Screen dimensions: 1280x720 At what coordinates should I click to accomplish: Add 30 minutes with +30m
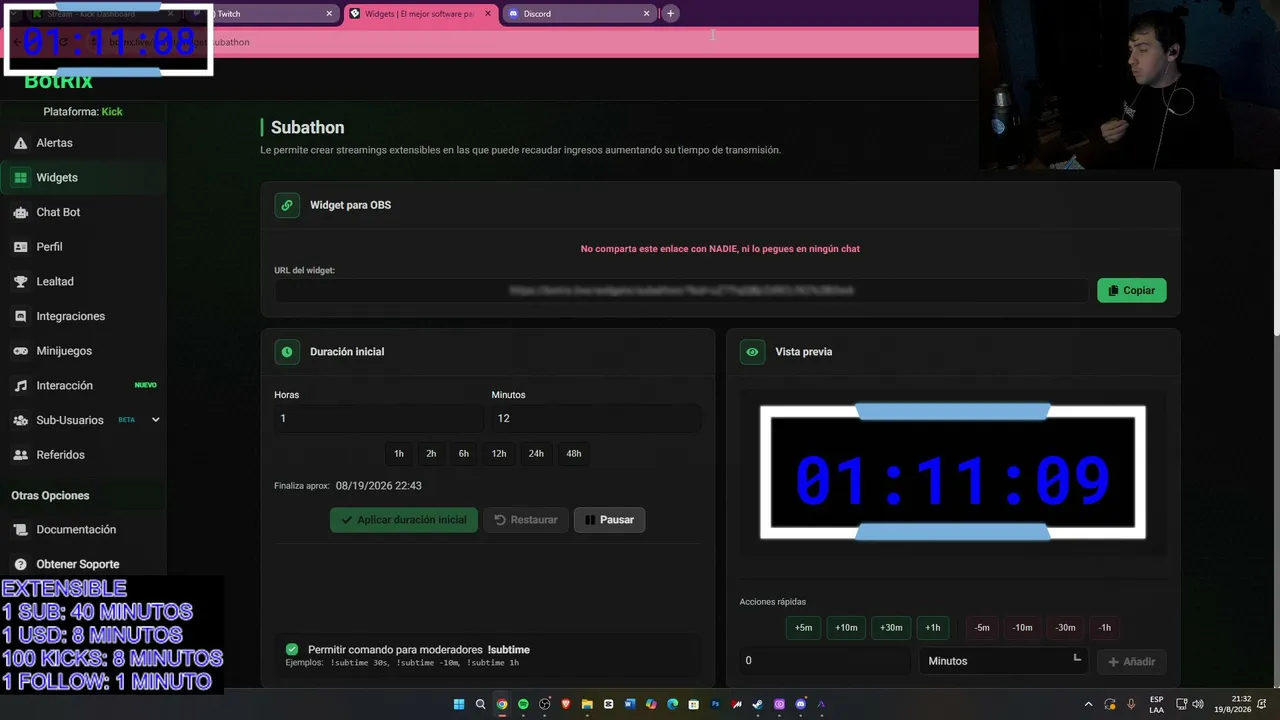(891, 628)
